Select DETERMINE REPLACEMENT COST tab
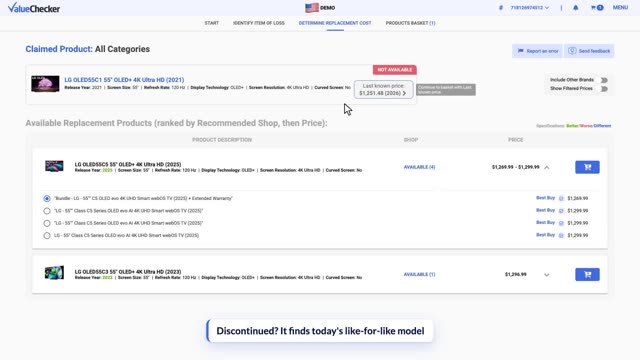The image size is (640, 360). 335,23
